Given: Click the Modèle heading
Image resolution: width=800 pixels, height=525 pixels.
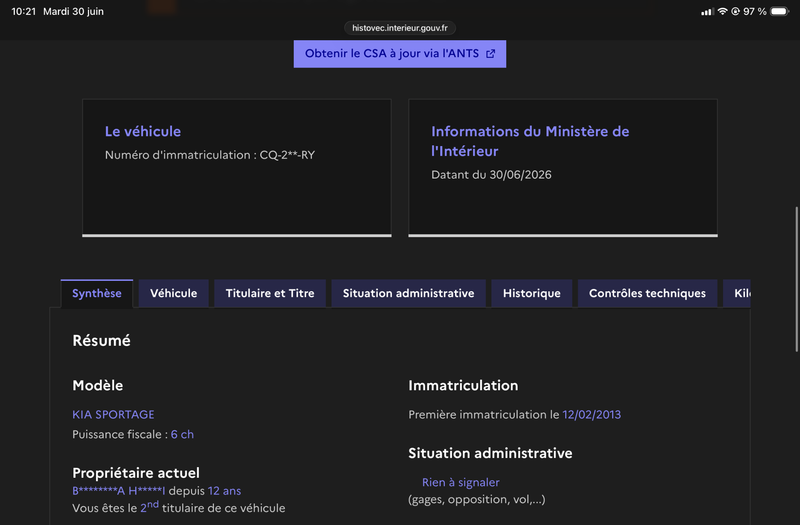Looking at the screenshot, I should click(x=97, y=385).
